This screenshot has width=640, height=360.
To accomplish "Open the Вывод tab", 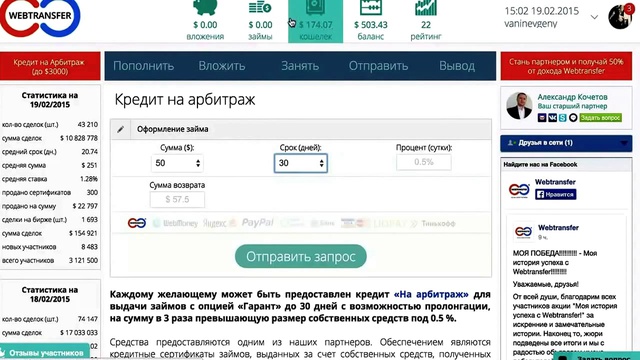I will pyautogui.click(x=457, y=66).
